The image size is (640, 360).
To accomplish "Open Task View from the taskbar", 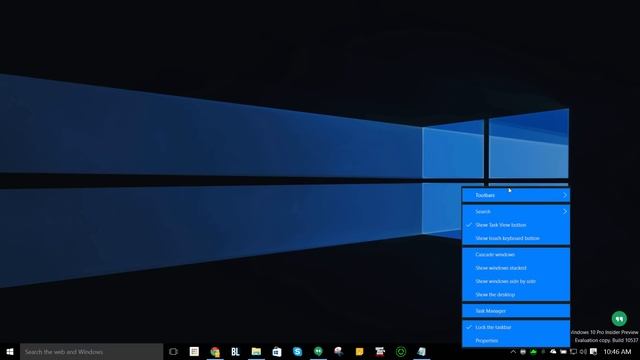I will click(x=173, y=351).
